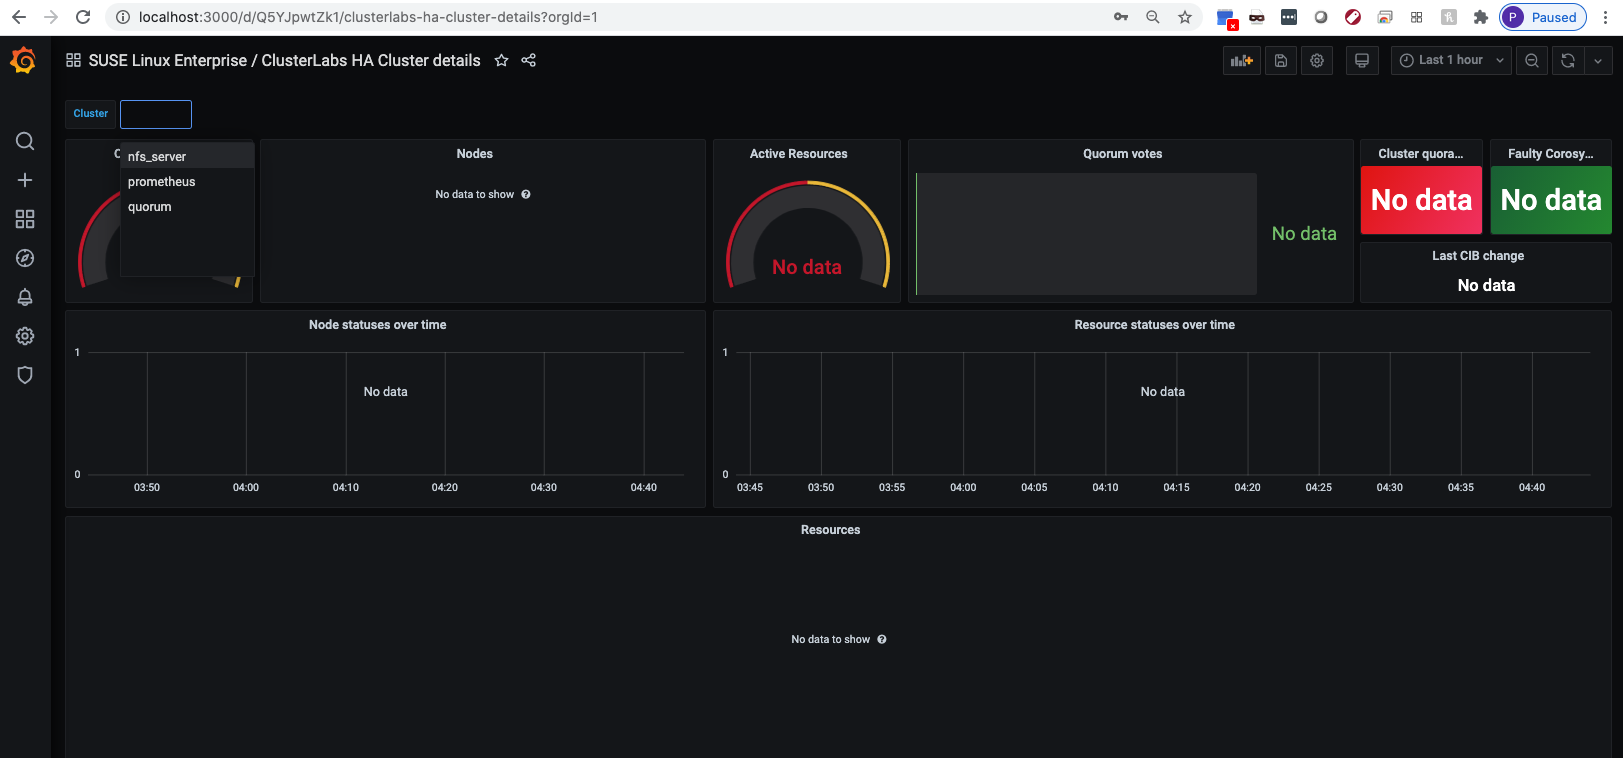Open the Last 1 hour time picker
The width and height of the screenshot is (1623, 758).
1450,61
